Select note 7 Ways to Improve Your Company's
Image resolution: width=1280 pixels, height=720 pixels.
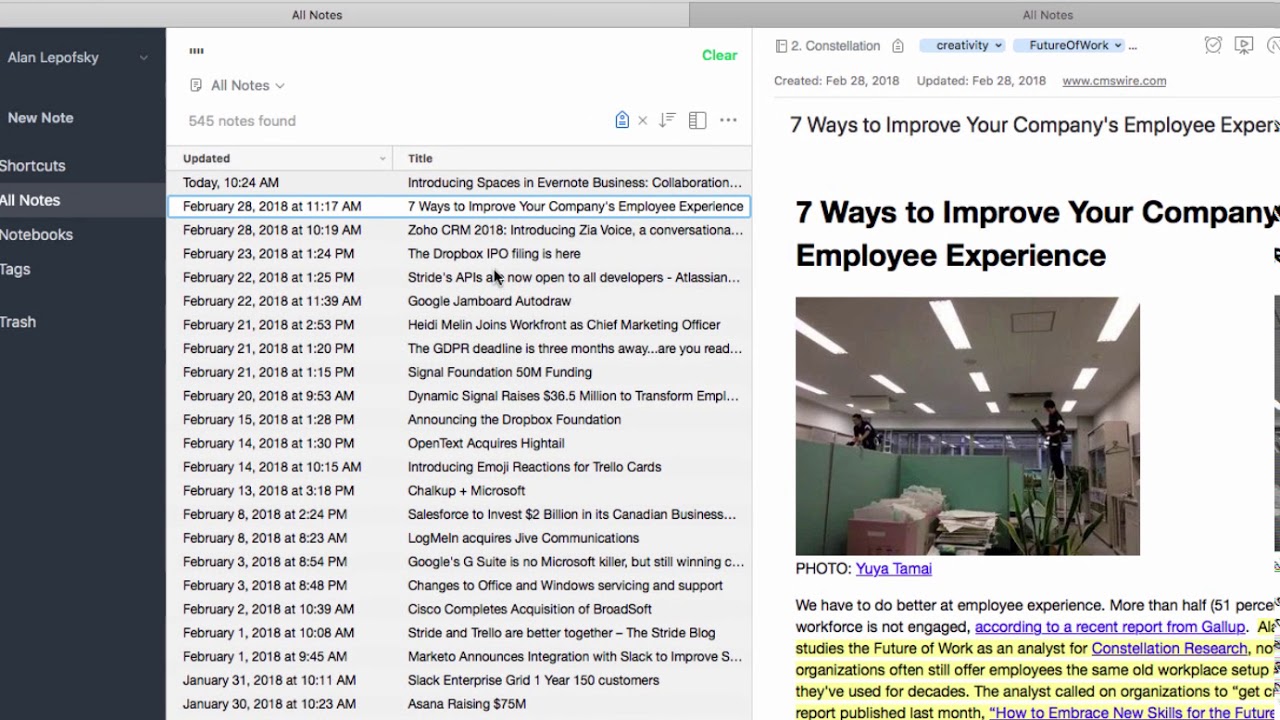(459, 206)
